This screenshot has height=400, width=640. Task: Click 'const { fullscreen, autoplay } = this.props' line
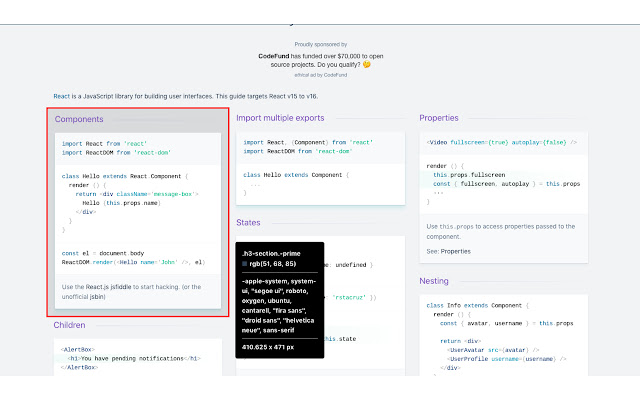tap(507, 184)
